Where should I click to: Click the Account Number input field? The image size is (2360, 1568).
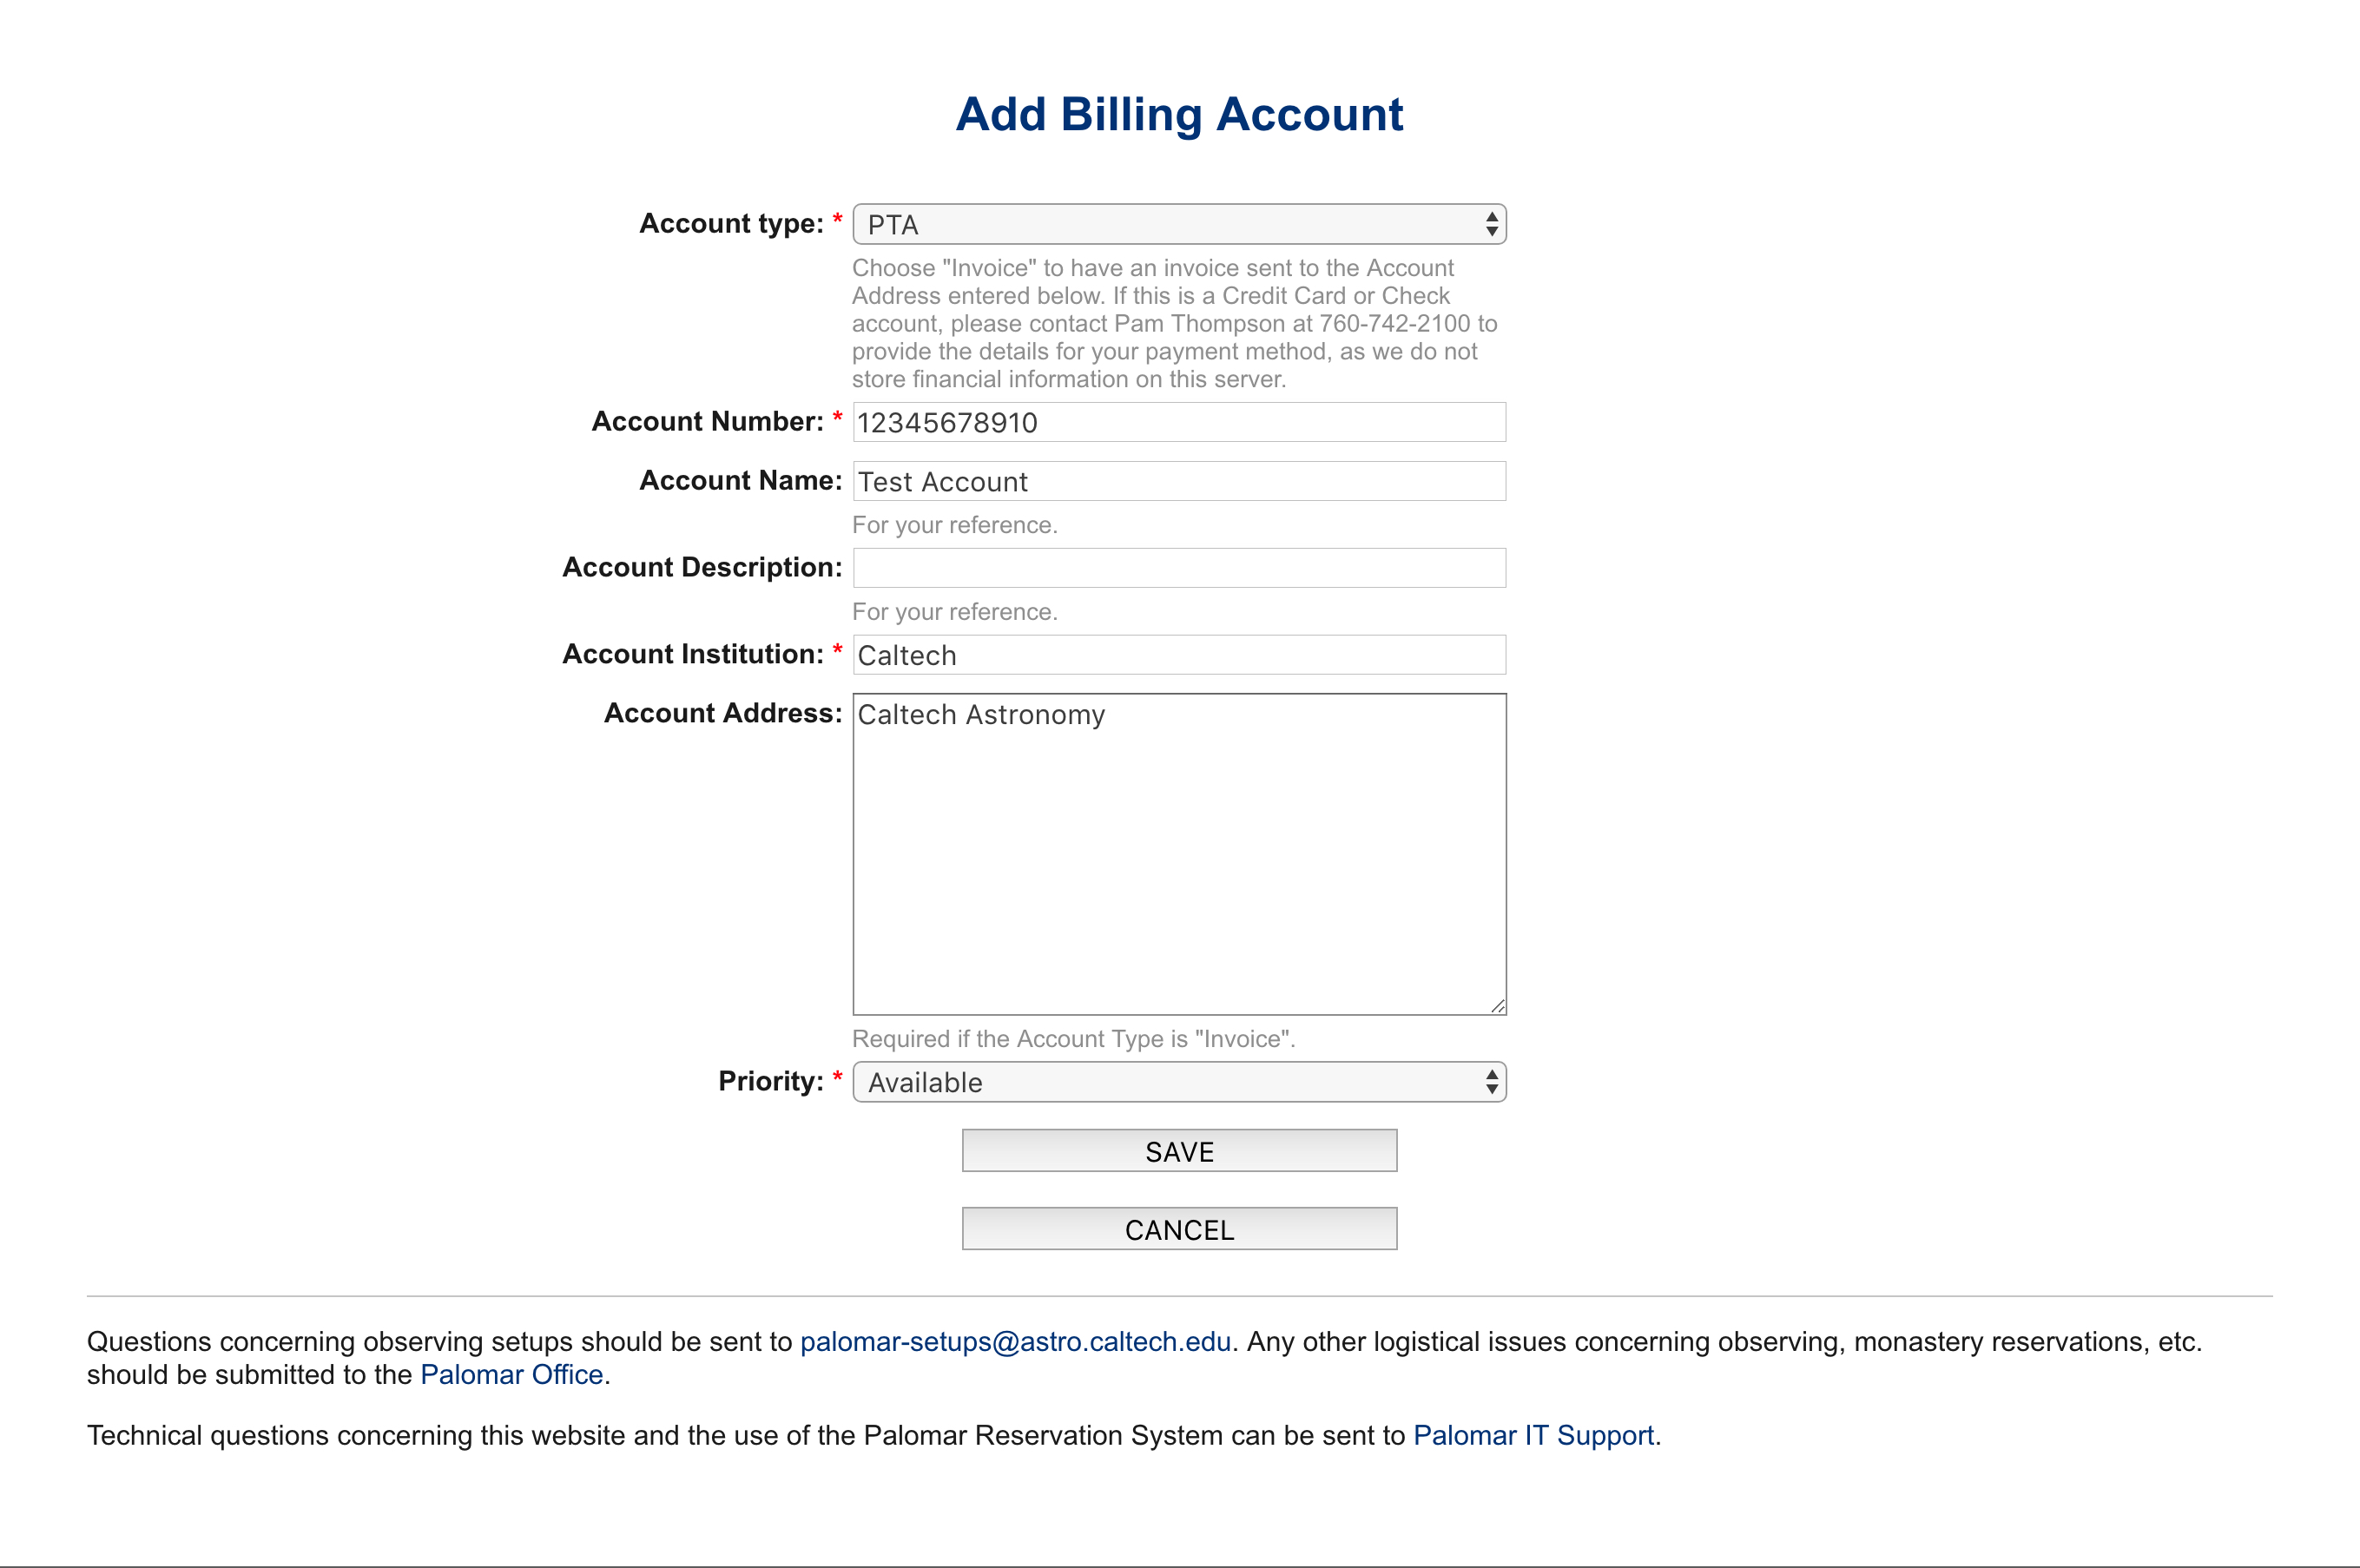click(x=1178, y=422)
